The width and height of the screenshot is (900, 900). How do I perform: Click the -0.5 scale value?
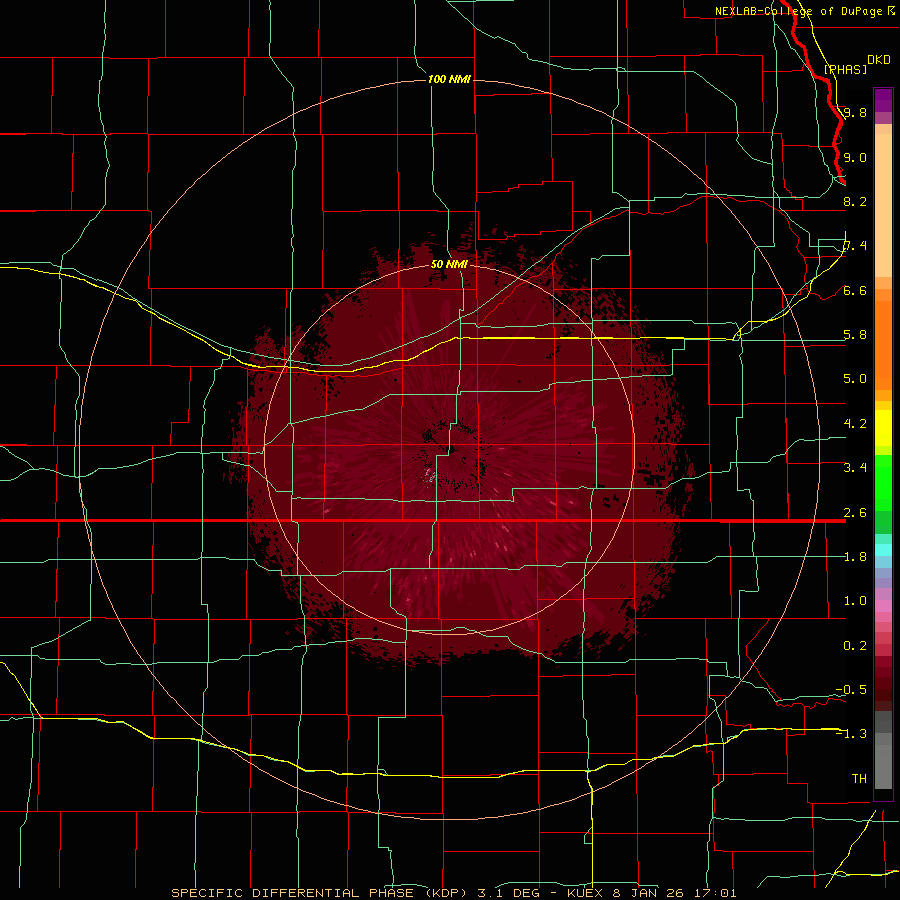coord(851,689)
